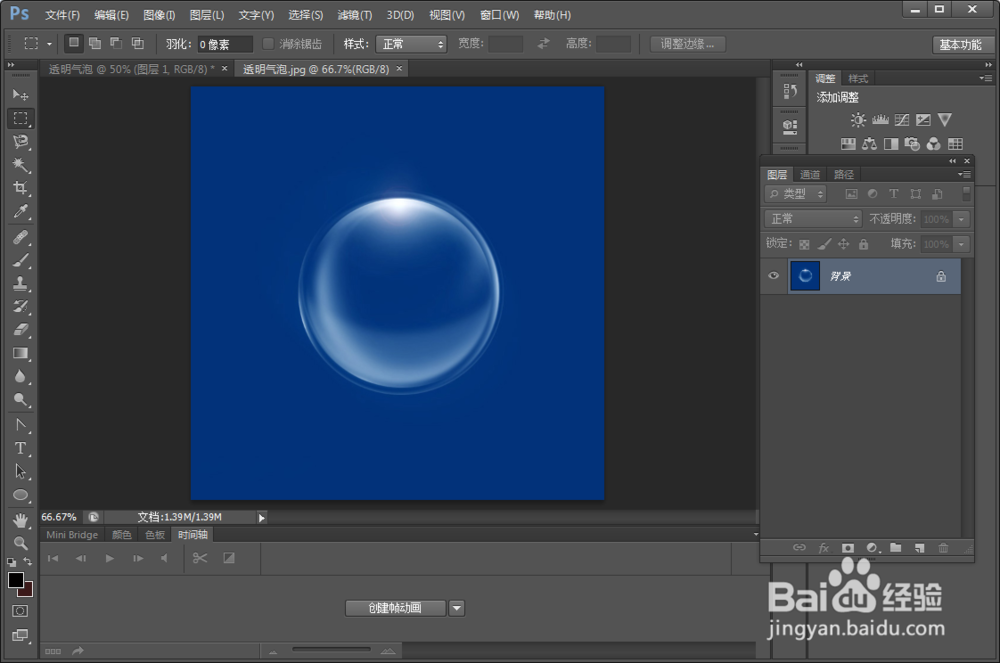The height and width of the screenshot is (663, 1000).
Task: Switch to the Mini Bridge tab
Action: pyautogui.click(x=72, y=535)
